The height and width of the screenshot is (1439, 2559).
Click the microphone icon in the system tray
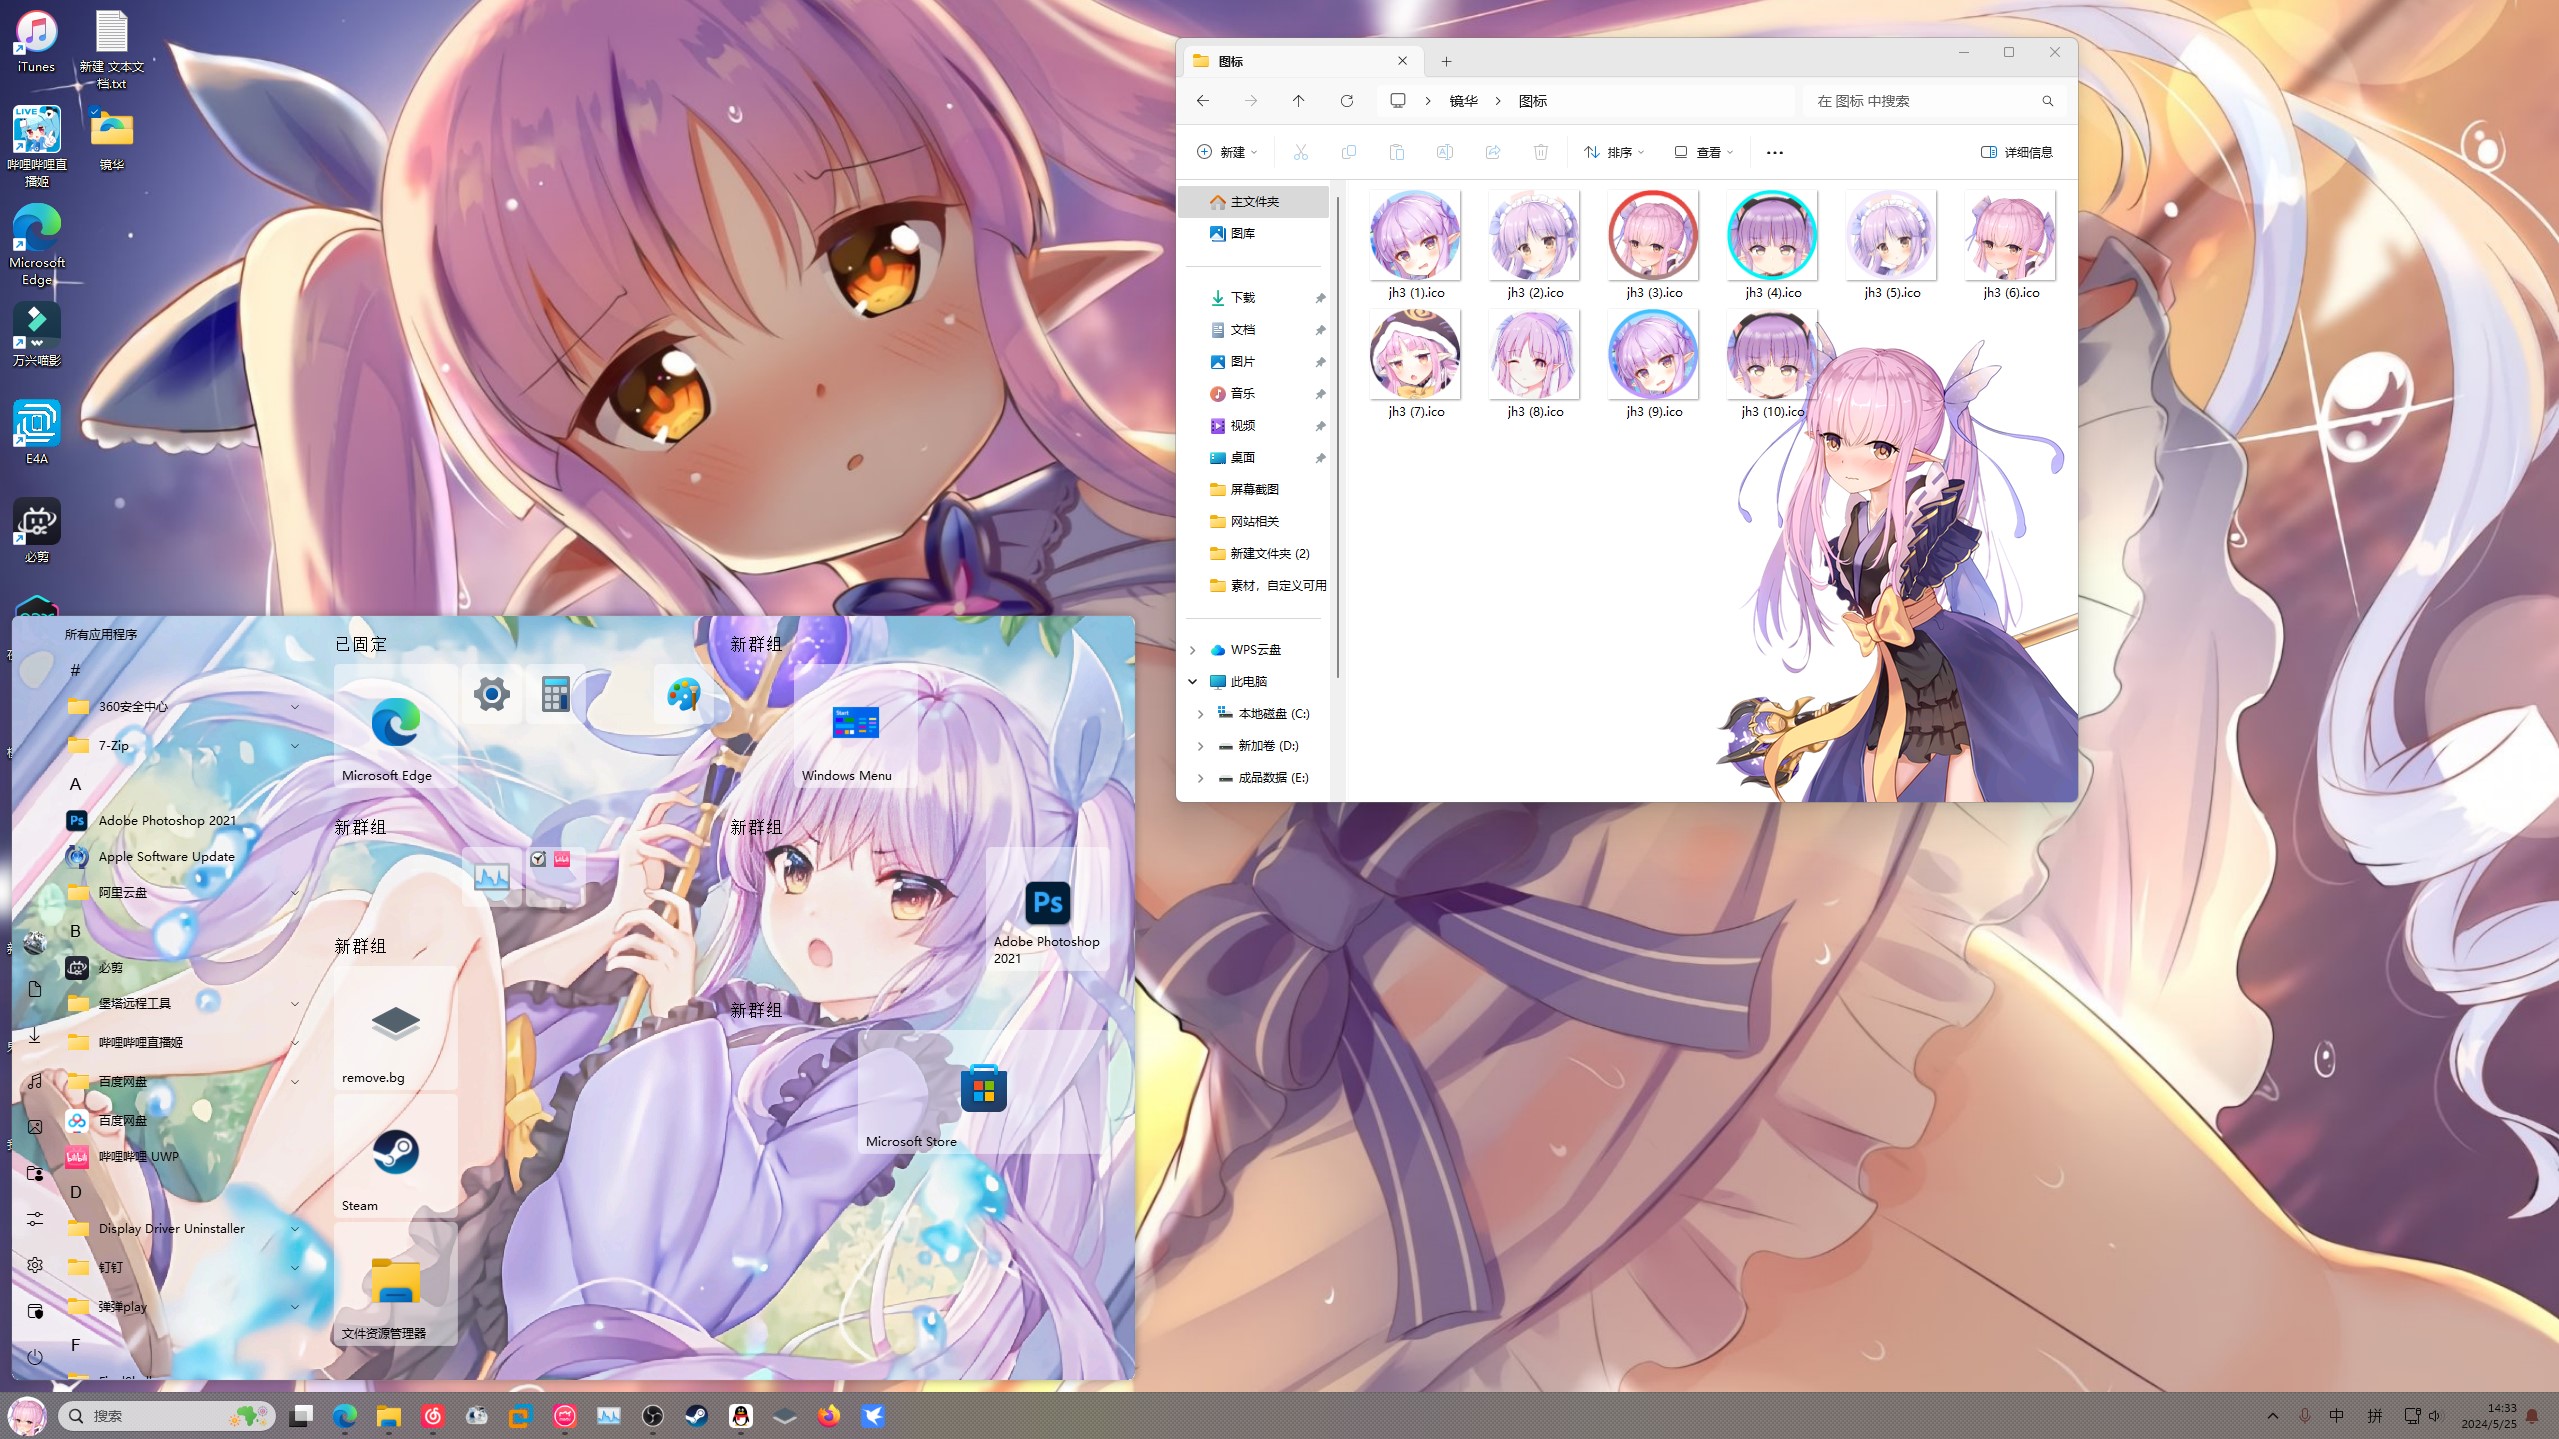(2304, 1416)
